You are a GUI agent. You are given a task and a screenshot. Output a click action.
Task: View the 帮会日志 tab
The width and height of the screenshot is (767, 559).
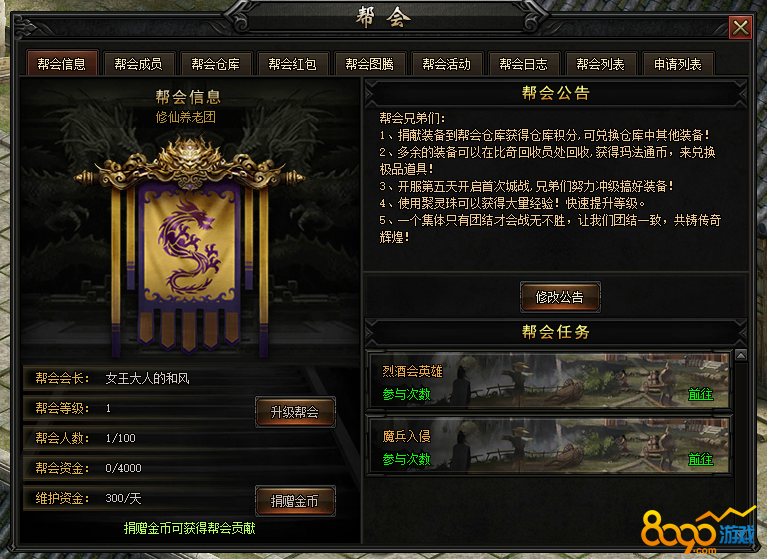pyautogui.click(x=523, y=64)
